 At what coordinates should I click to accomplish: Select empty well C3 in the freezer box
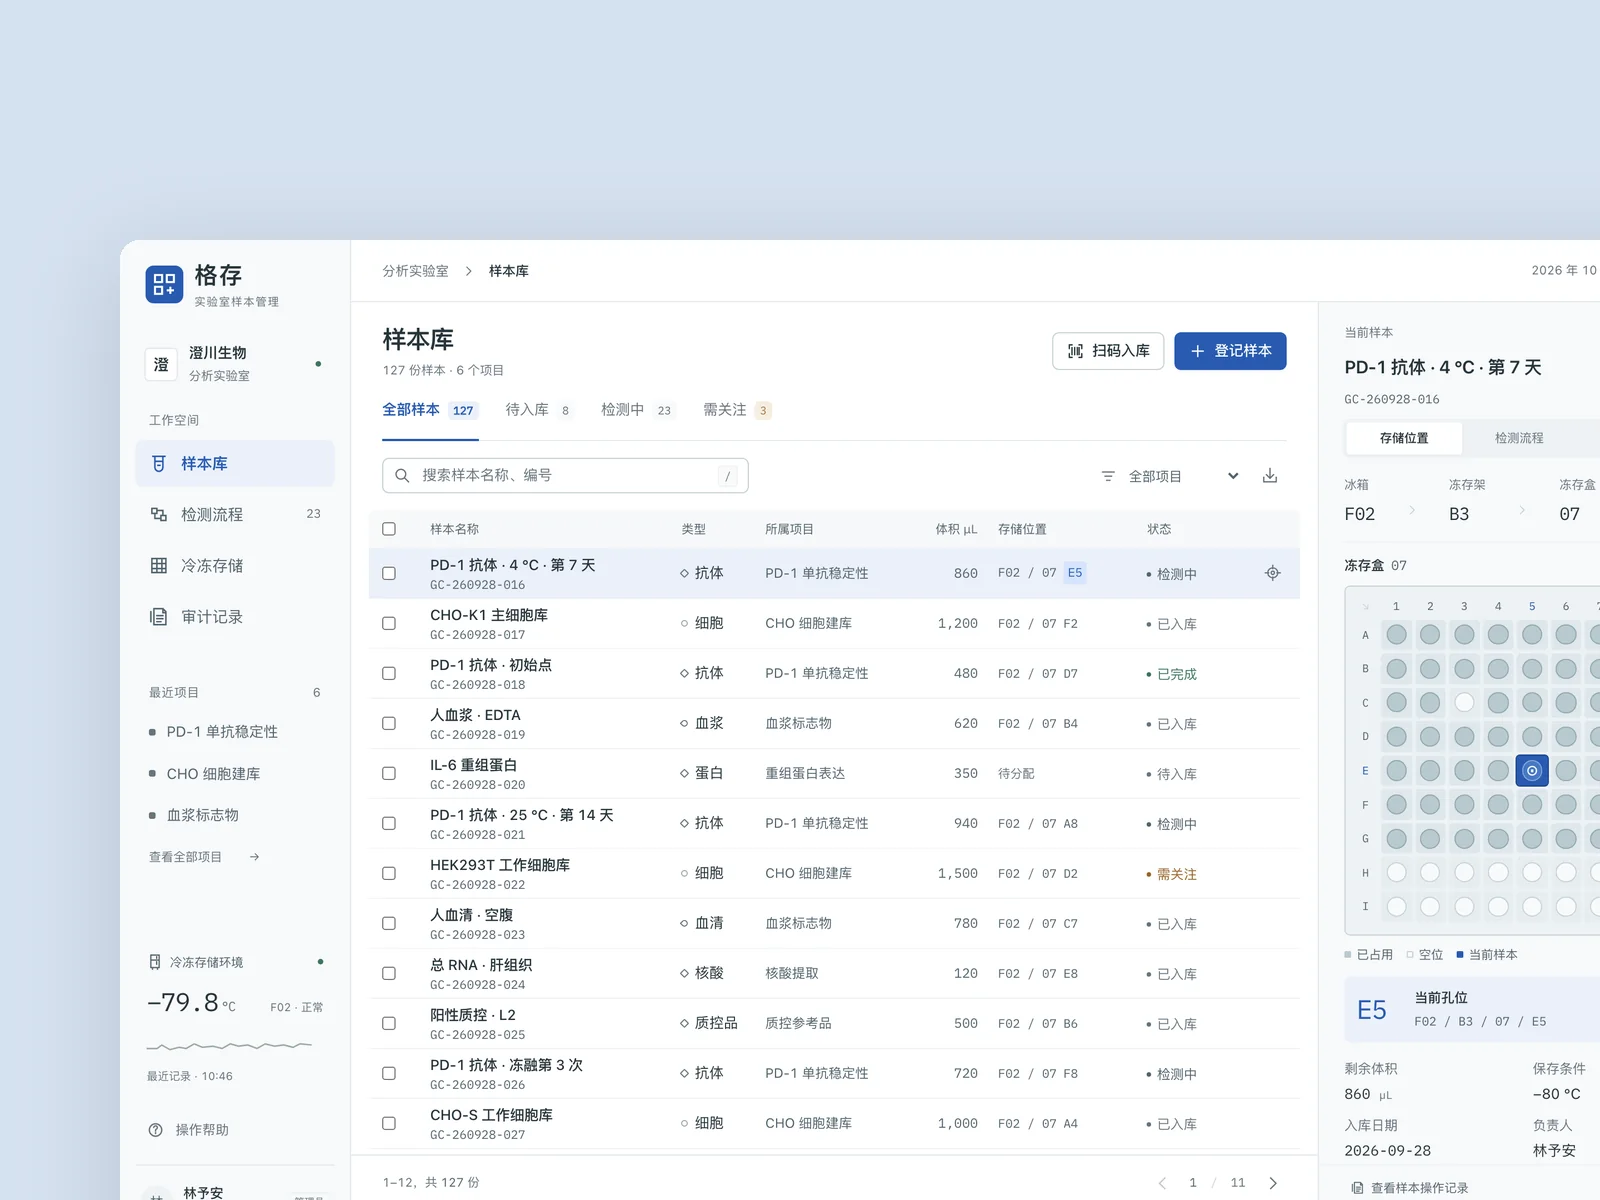point(1464,703)
